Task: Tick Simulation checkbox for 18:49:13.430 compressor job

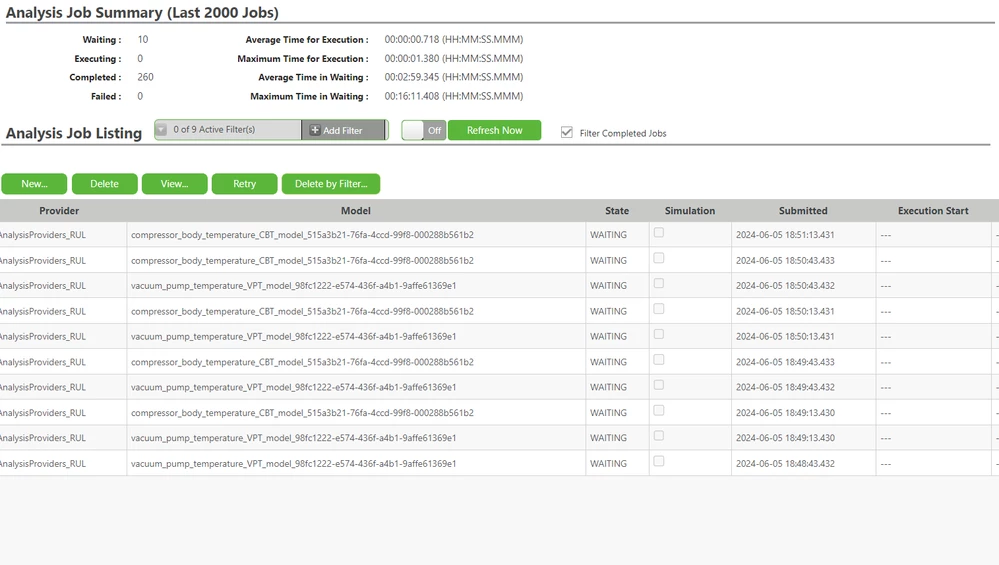Action: [x=659, y=411]
